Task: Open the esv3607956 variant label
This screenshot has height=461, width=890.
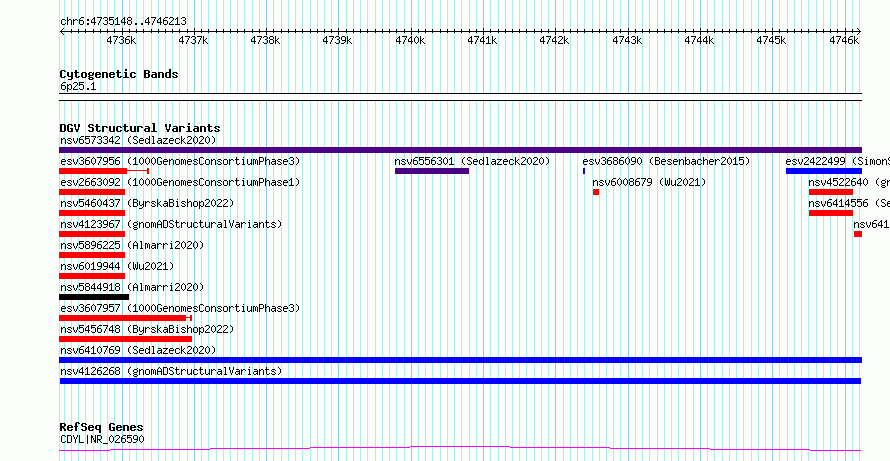Action: coord(180,161)
